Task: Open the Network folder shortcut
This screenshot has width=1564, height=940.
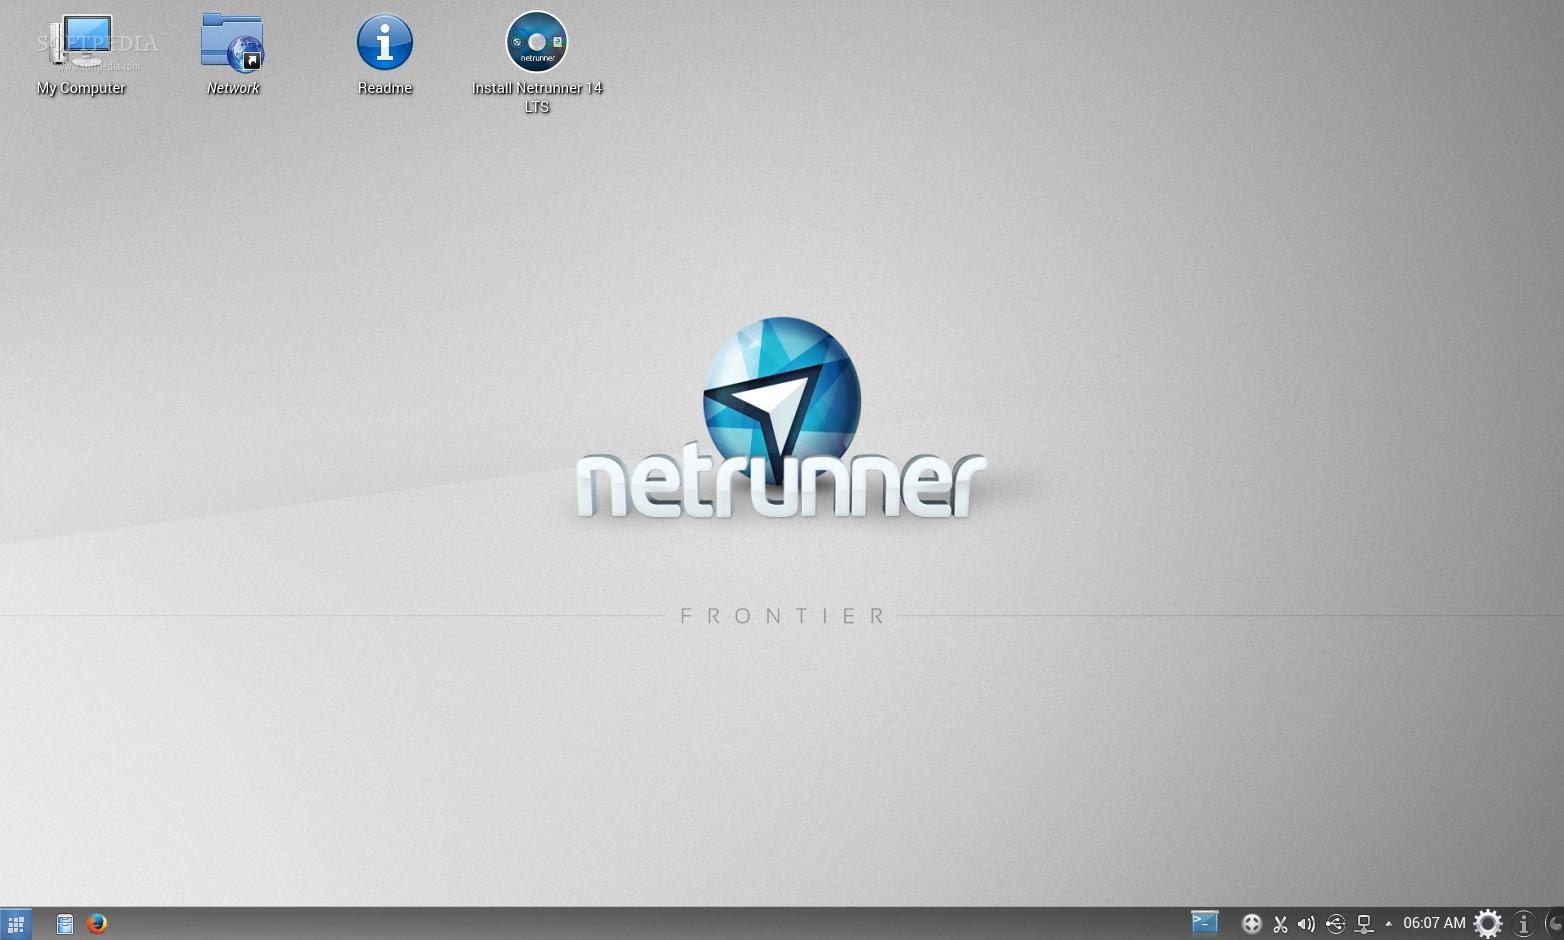Action: click(x=232, y=42)
